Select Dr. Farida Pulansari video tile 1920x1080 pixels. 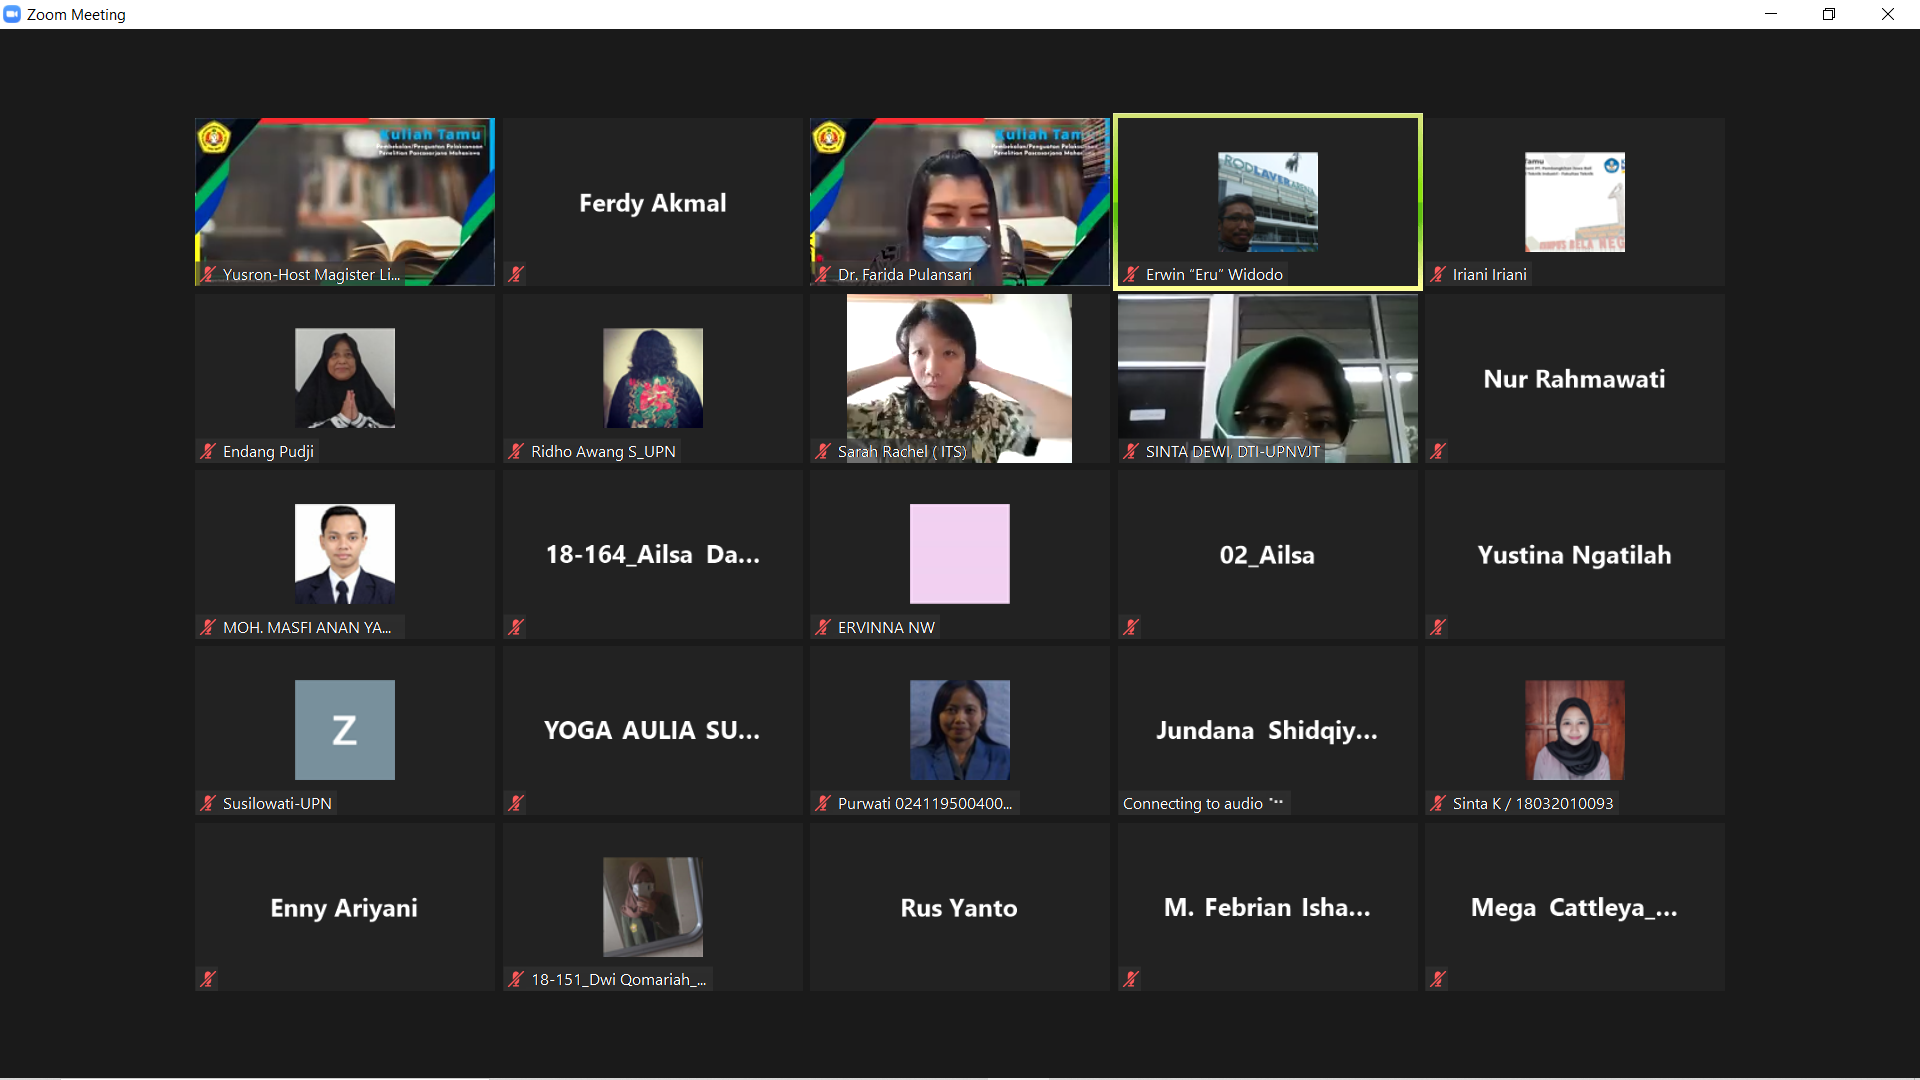959,200
